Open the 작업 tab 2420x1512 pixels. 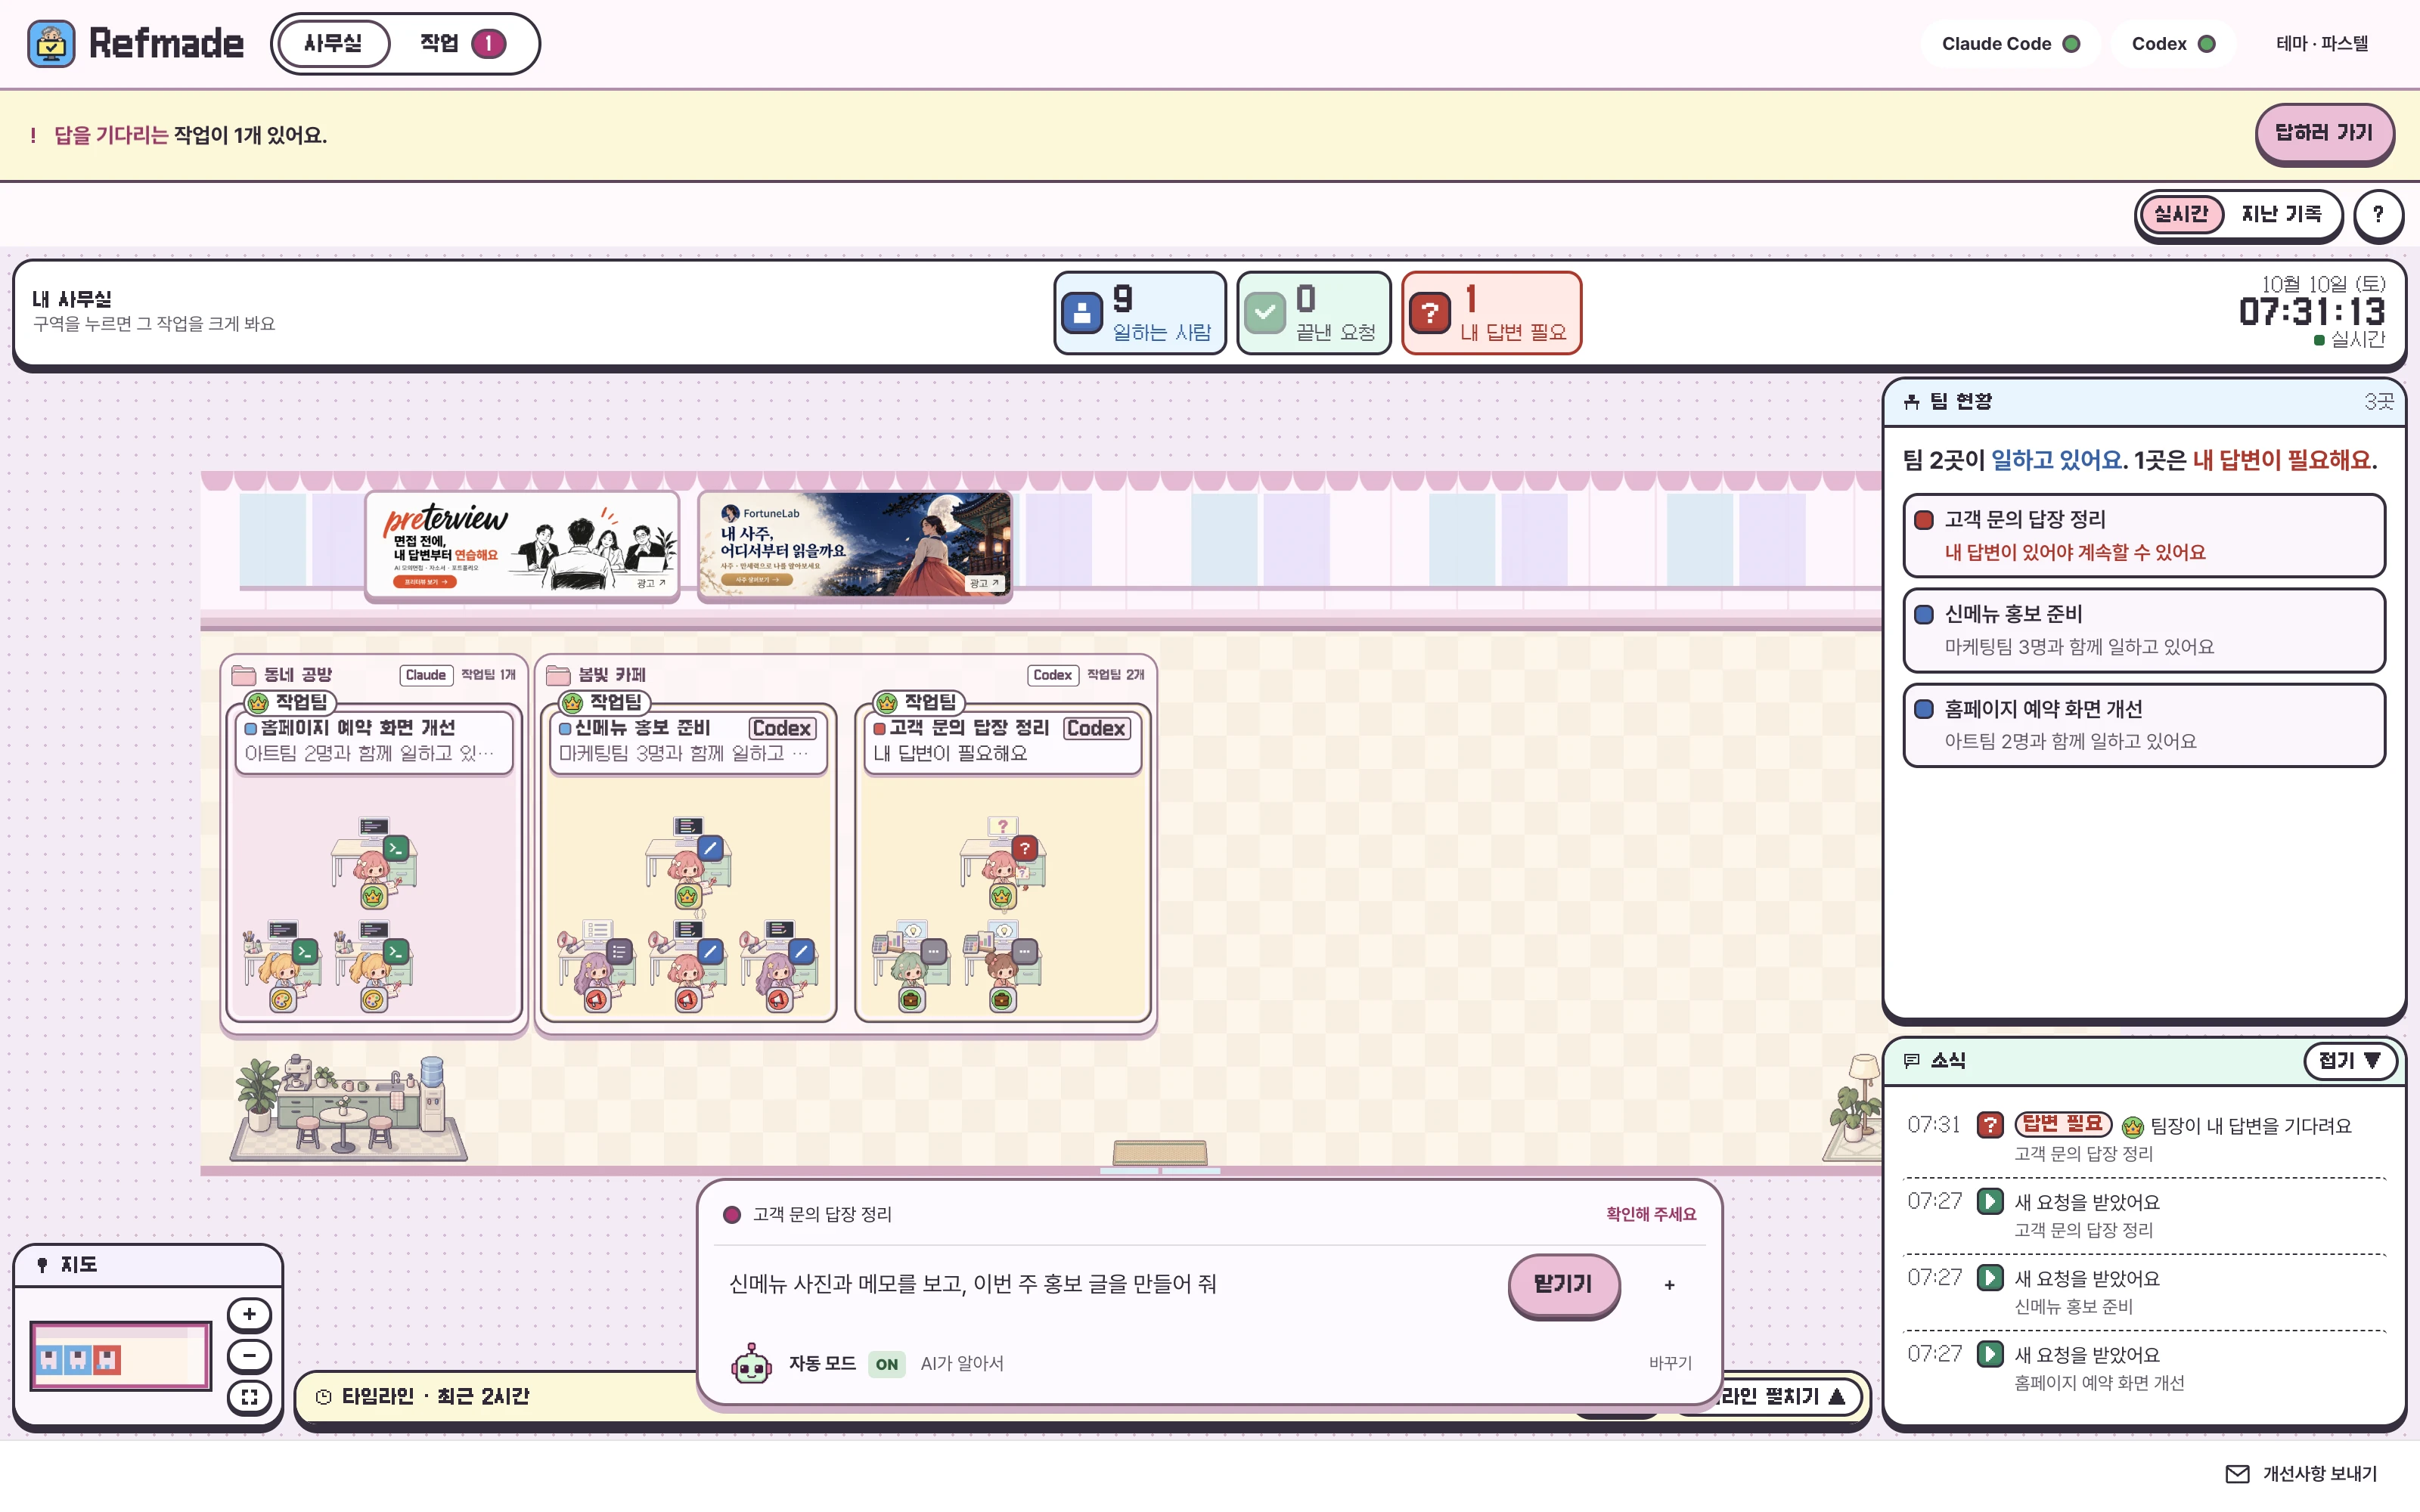(463, 44)
